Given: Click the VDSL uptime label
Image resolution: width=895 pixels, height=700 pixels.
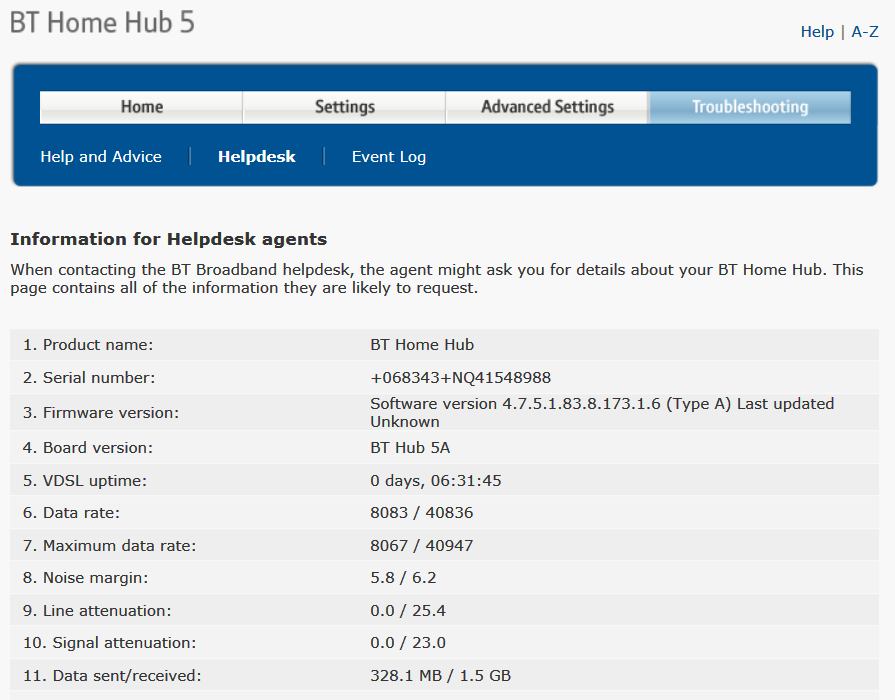Looking at the screenshot, I should (x=84, y=481).
